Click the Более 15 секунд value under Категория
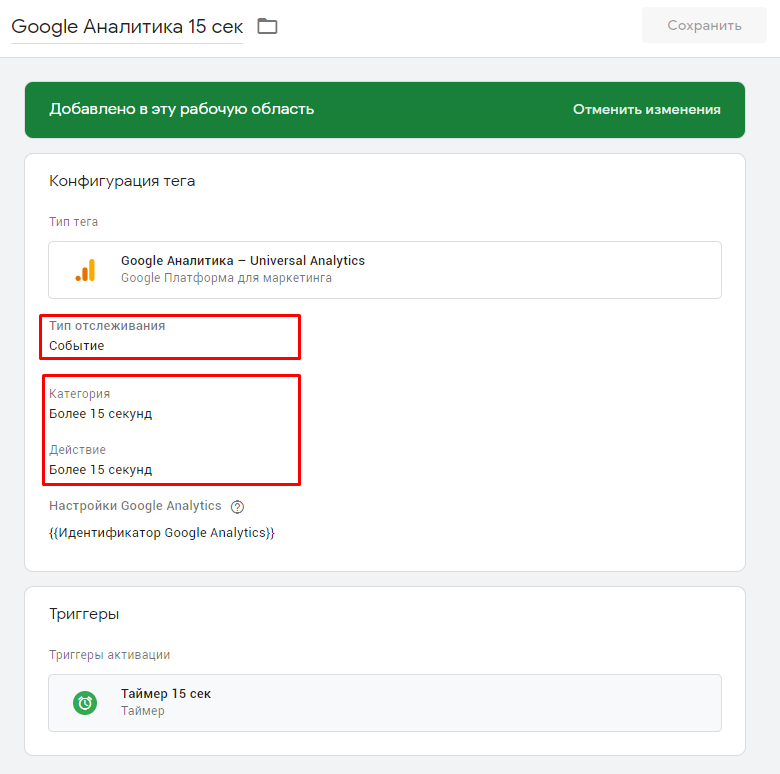 (x=100, y=414)
